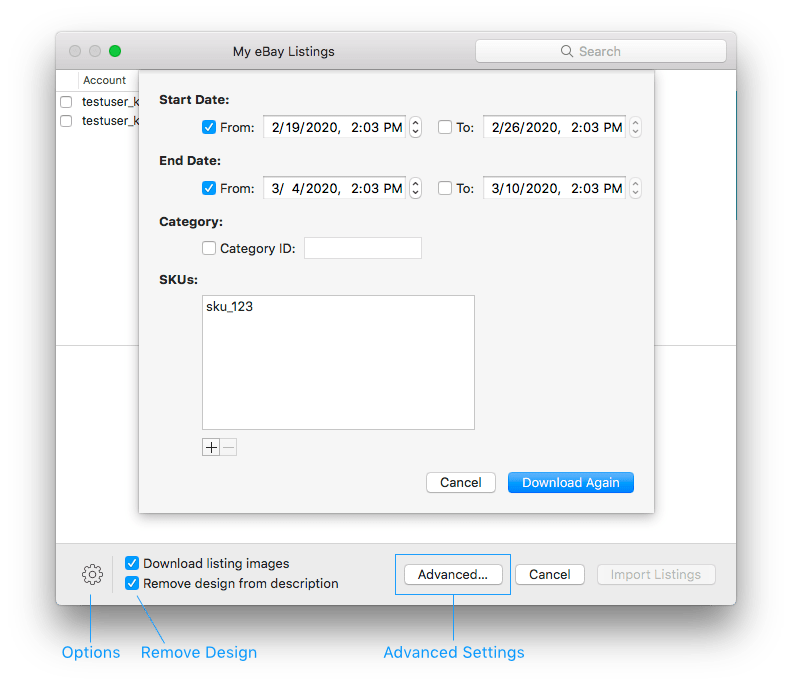Click End Date To field 3/10/2020
Image resolution: width=792 pixels, height=685 pixels.
tap(555, 188)
